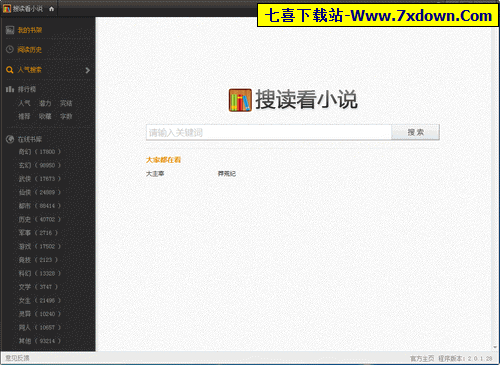The image size is (502, 367).
Task: Focus the 请输入关键词 search field
Action: [269, 133]
